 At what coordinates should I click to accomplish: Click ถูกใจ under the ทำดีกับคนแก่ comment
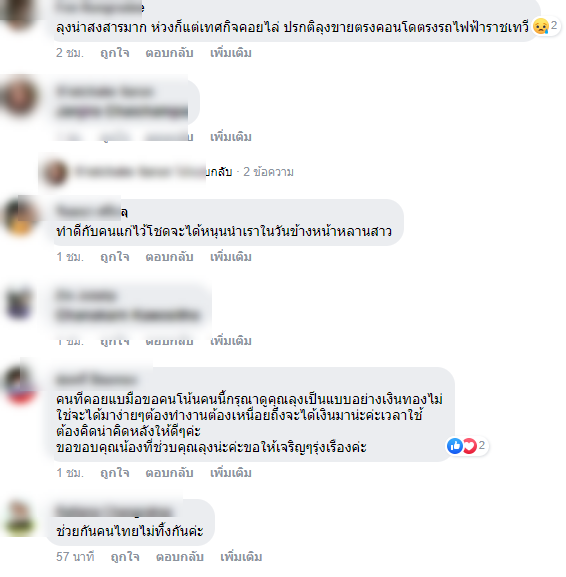tap(114, 256)
